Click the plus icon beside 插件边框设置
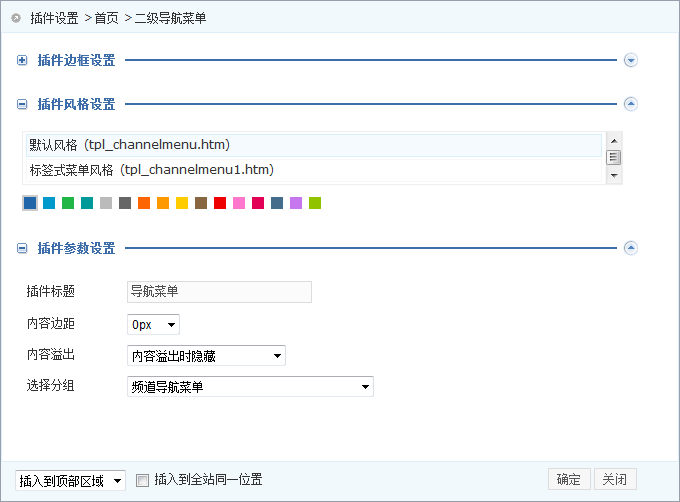 pyautogui.click(x=22, y=60)
